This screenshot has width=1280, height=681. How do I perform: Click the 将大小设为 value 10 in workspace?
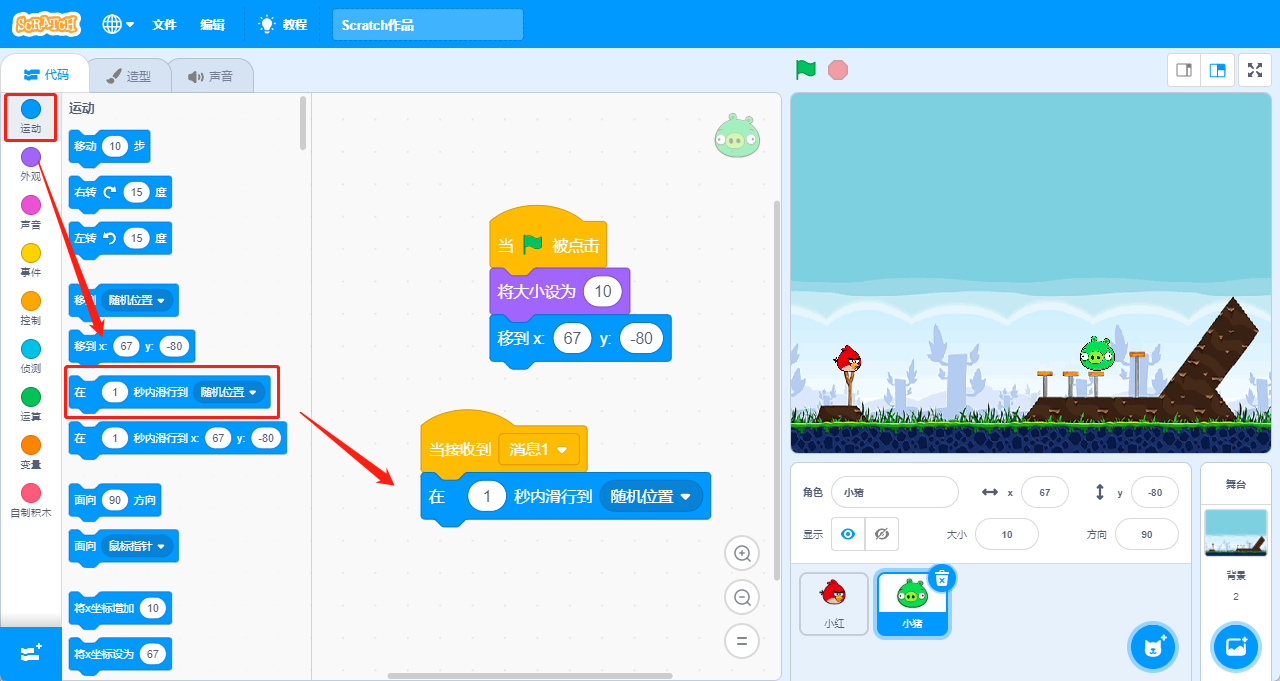(x=603, y=292)
